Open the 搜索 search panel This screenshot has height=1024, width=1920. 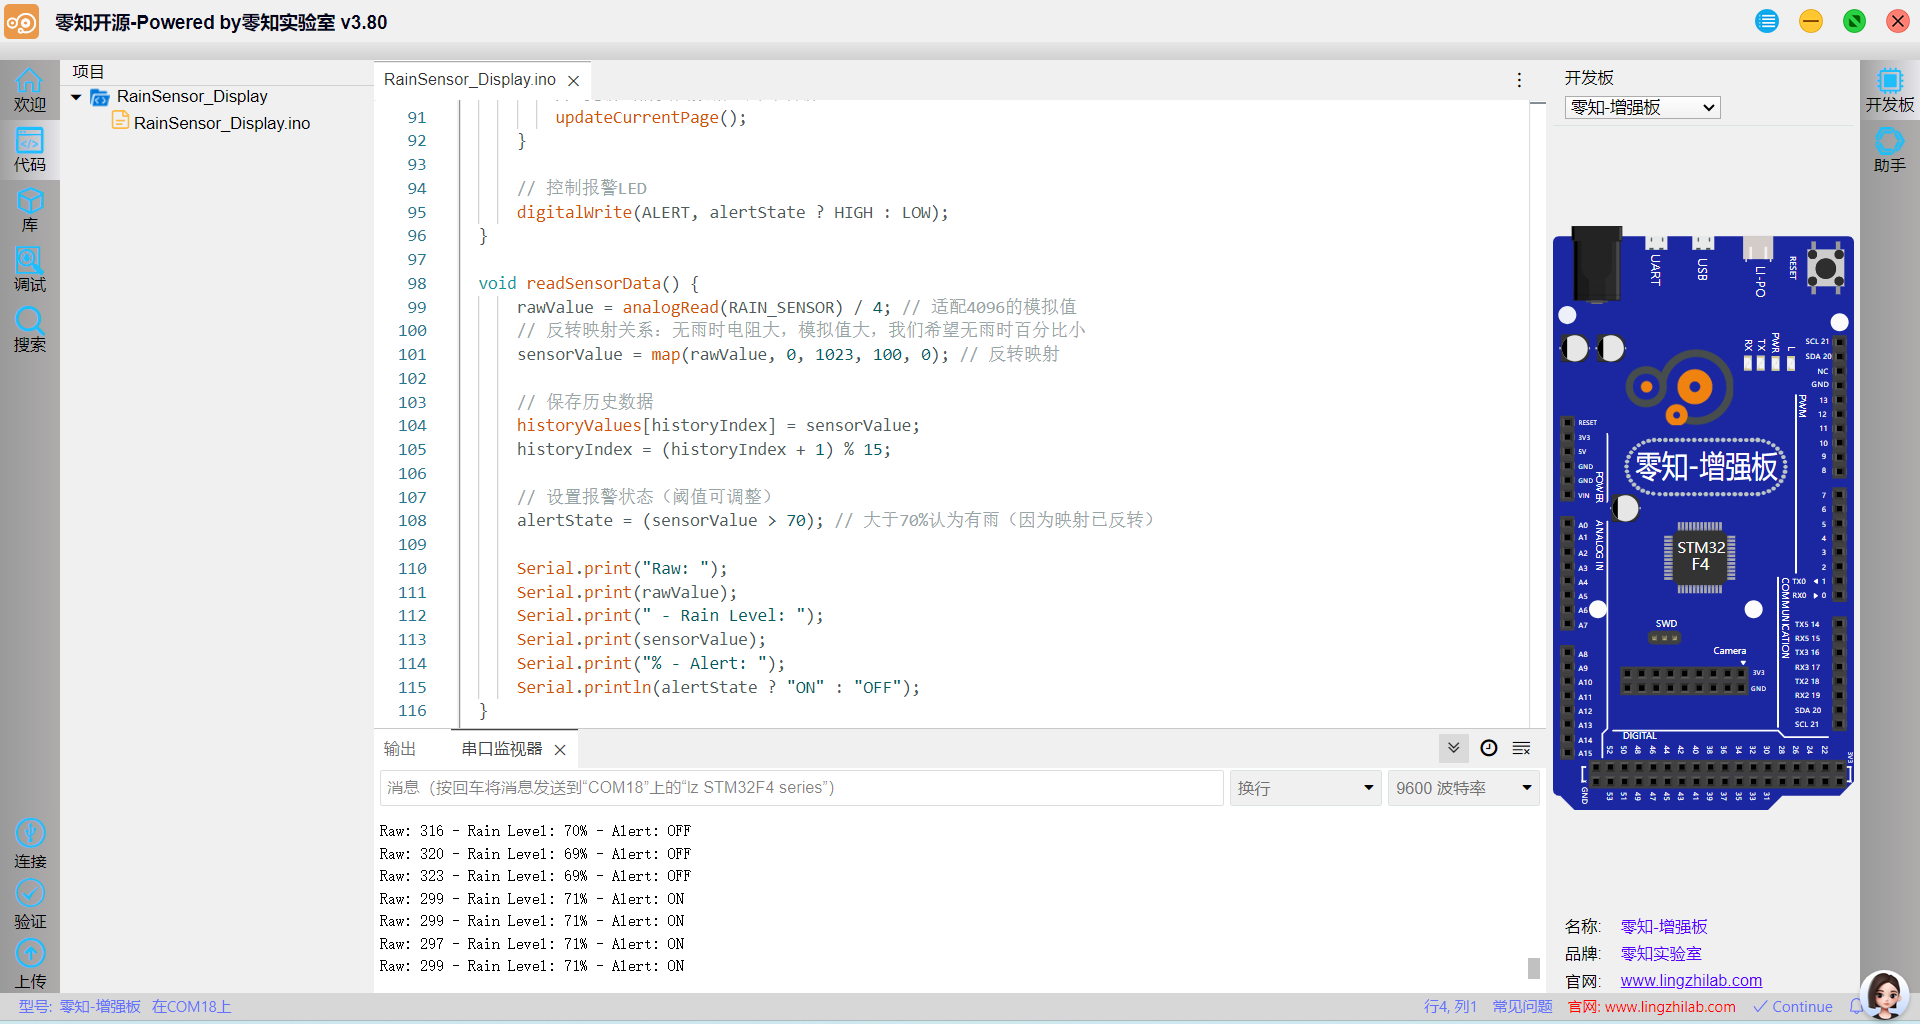[29, 330]
